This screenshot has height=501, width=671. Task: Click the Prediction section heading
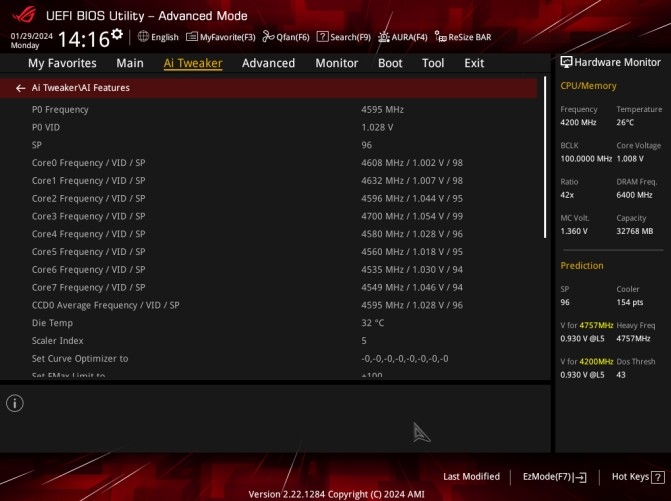click(x=582, y=266)
